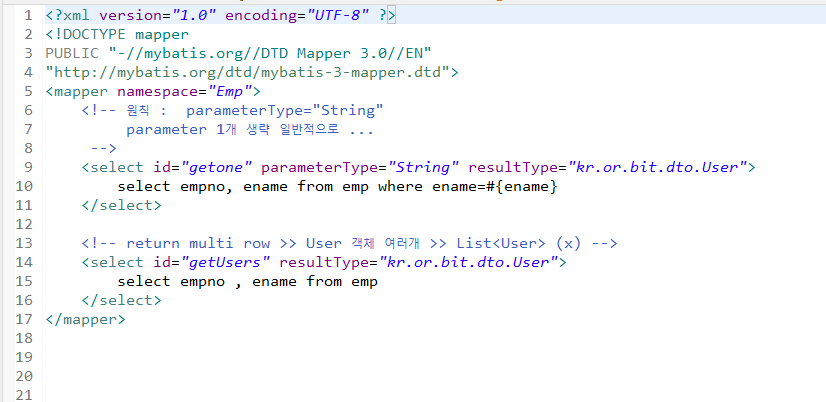826x402 pixels.
Task: Click the return multi row comment
Action: click(x=349, y=243)
